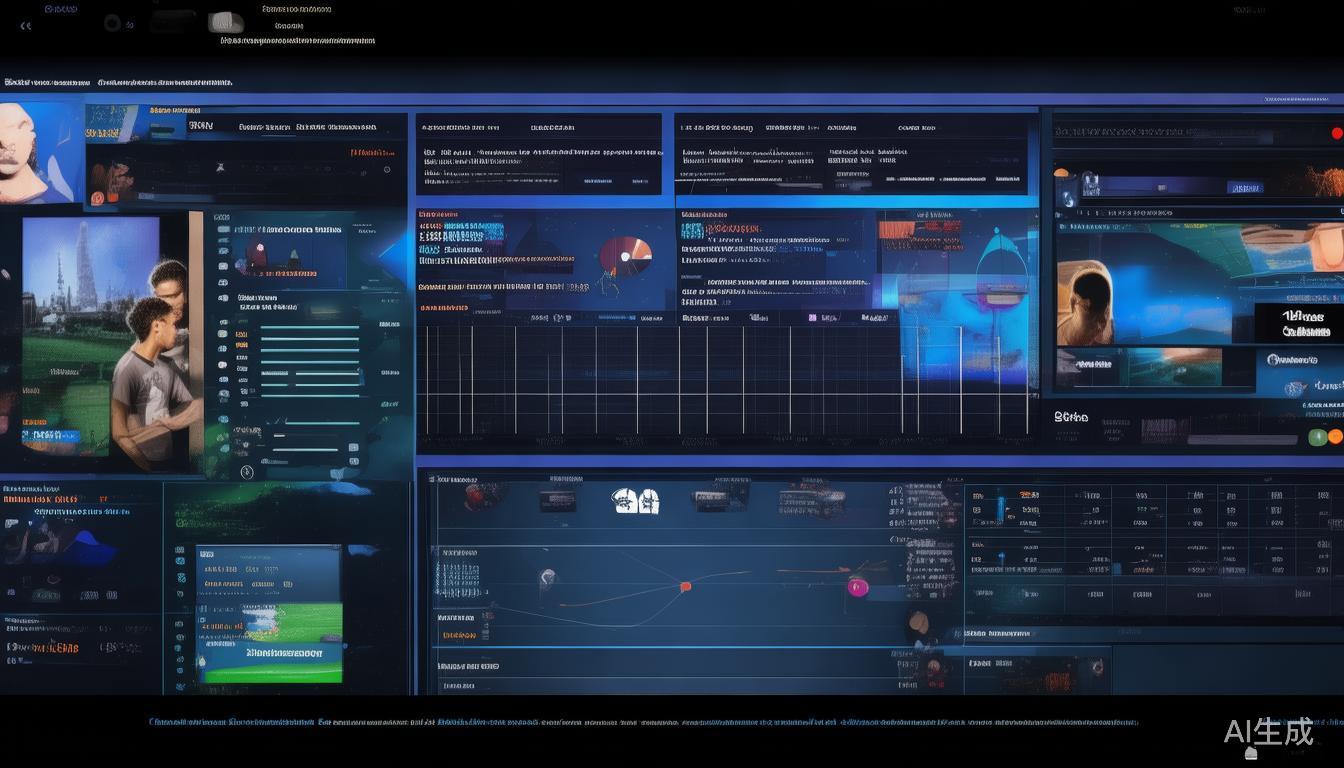Open the small circular control right of orange label
The image size is (1344, 768).
(387, 170)
